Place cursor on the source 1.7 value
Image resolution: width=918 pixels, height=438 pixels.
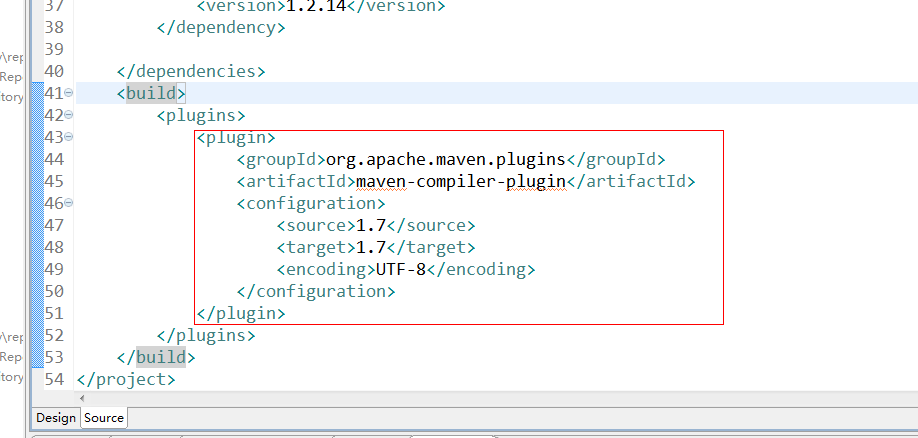(371, 225)
